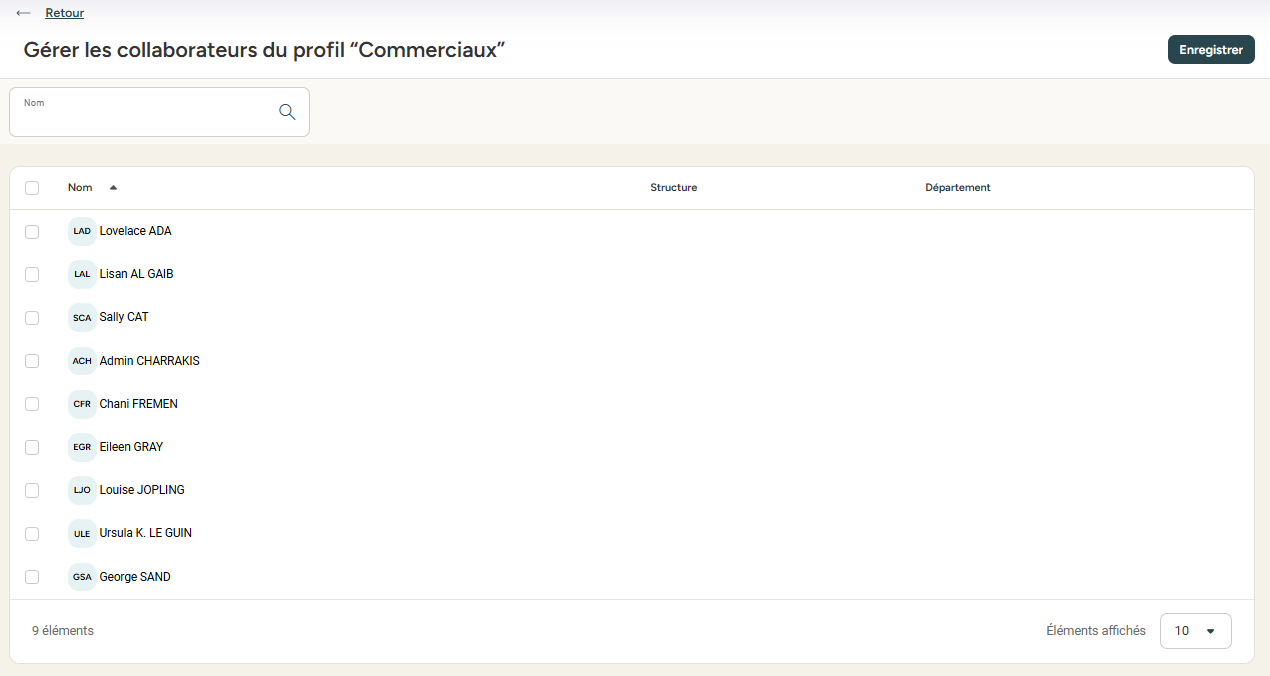1270x676 pixels.
Task: Click the search magnifier icon
Action: click(287, 112)
